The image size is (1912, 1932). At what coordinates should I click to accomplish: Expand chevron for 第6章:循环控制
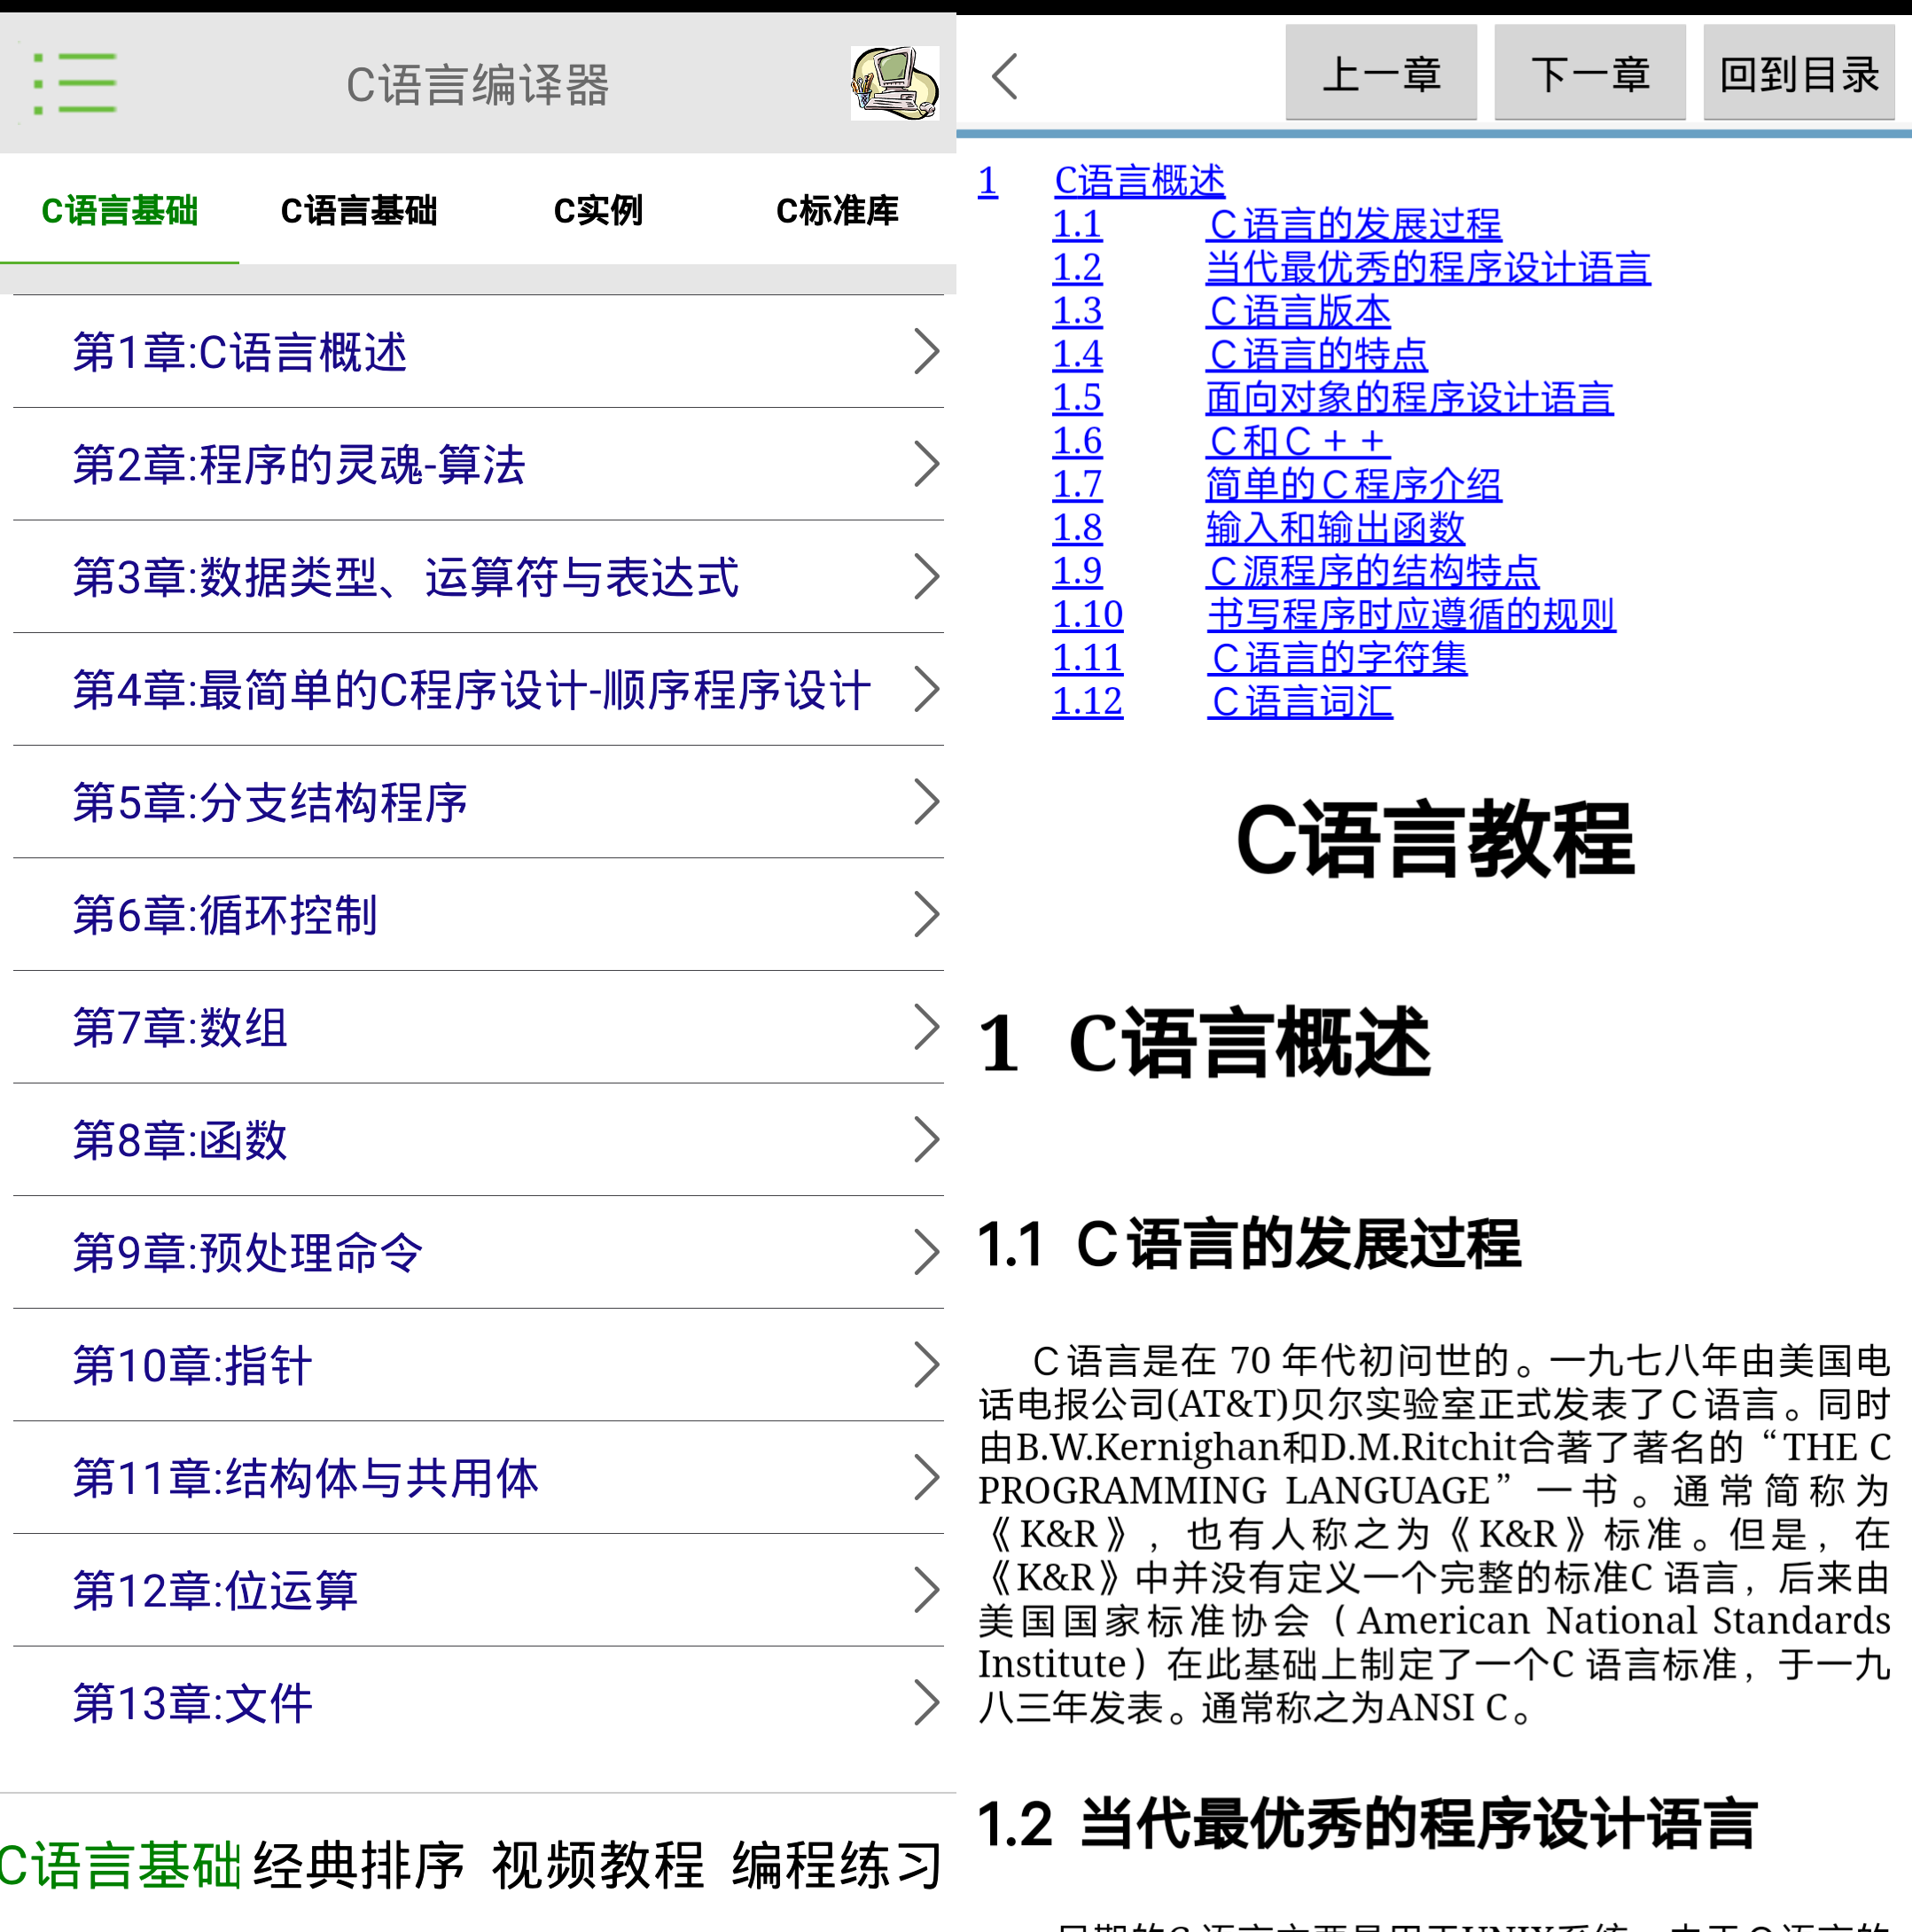tap(927, 915)
